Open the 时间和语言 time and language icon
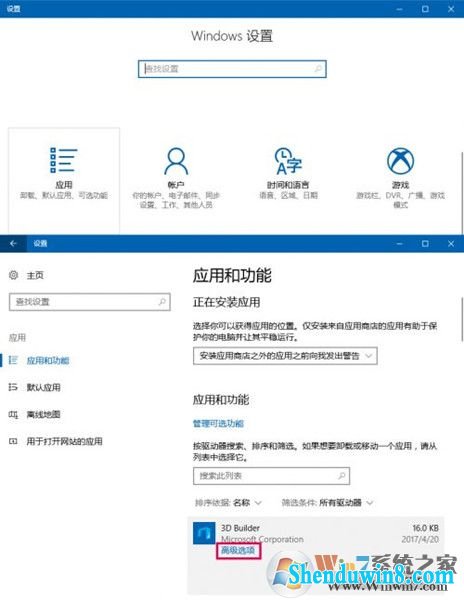464x600 pixels. [x=288, y=161]
